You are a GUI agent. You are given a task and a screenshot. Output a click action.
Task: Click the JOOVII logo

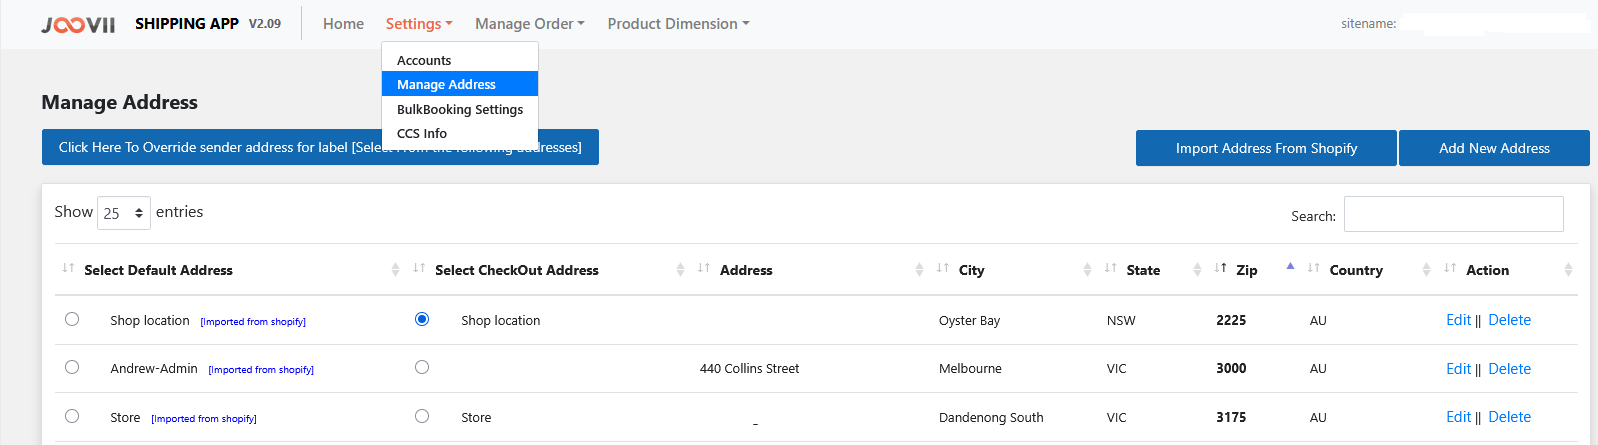78,24
